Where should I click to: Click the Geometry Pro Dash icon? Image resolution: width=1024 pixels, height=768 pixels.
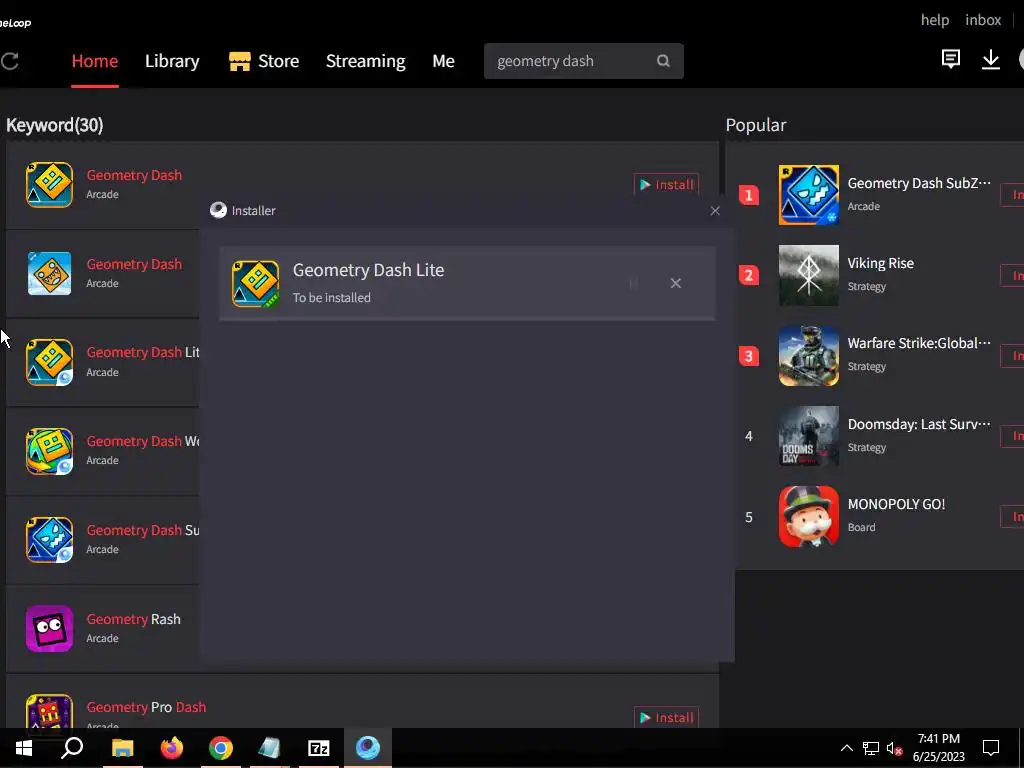[x=49, y=711]
